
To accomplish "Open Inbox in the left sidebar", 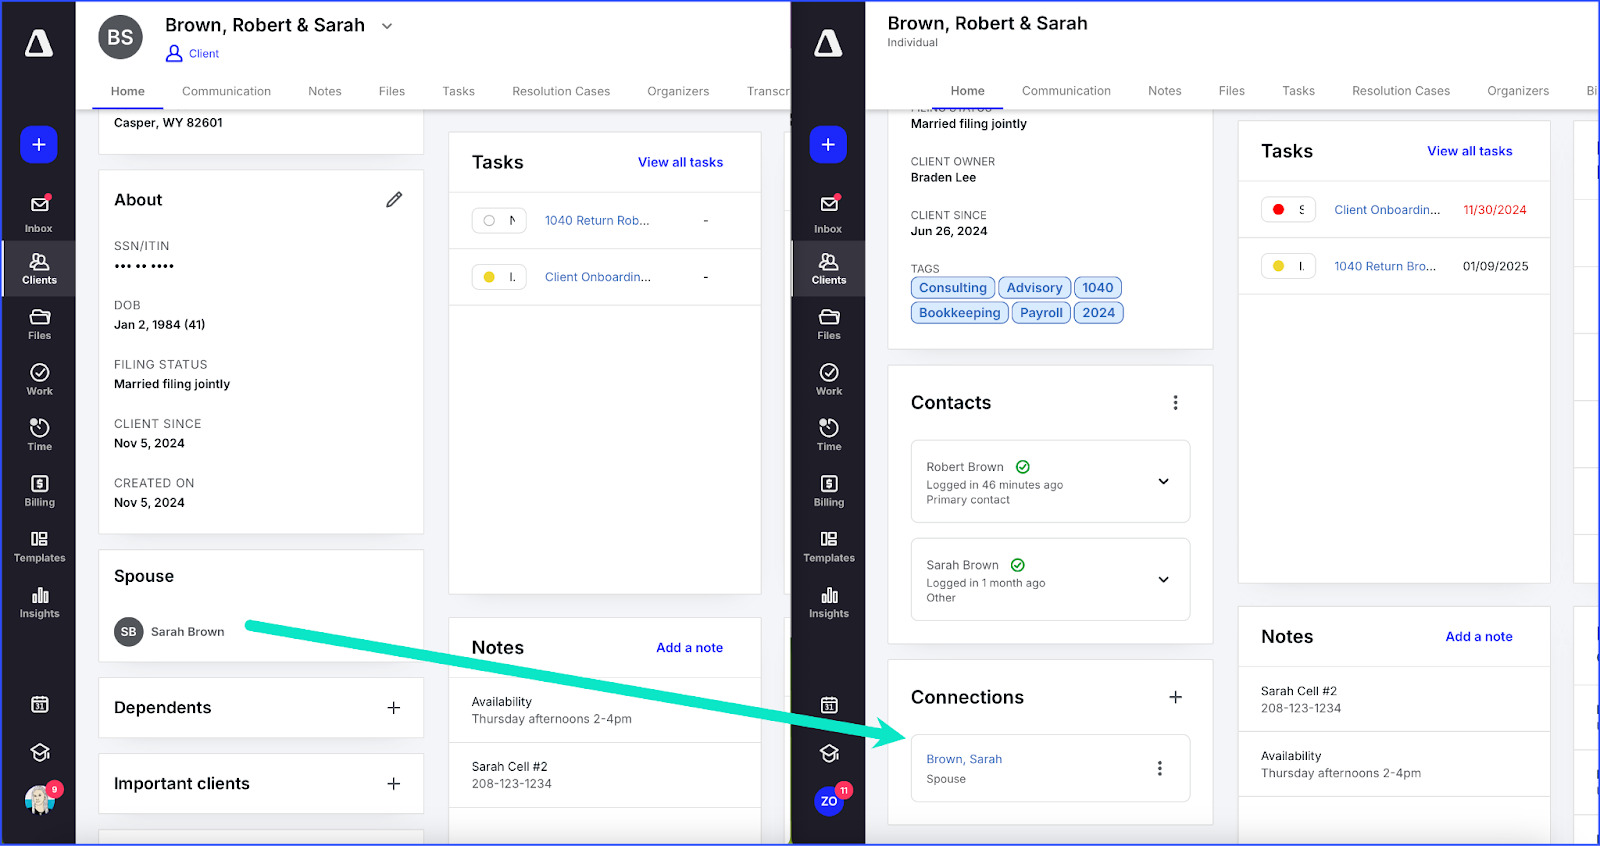I will [x=39, y=213].
